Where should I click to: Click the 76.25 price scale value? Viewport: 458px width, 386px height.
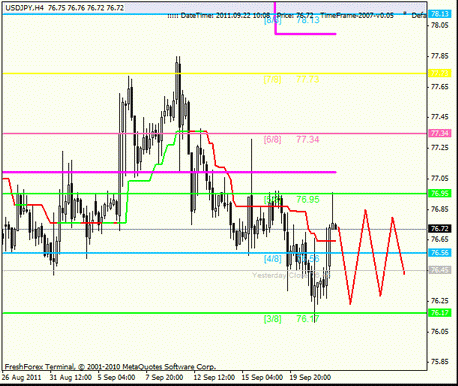coord(440,301)
